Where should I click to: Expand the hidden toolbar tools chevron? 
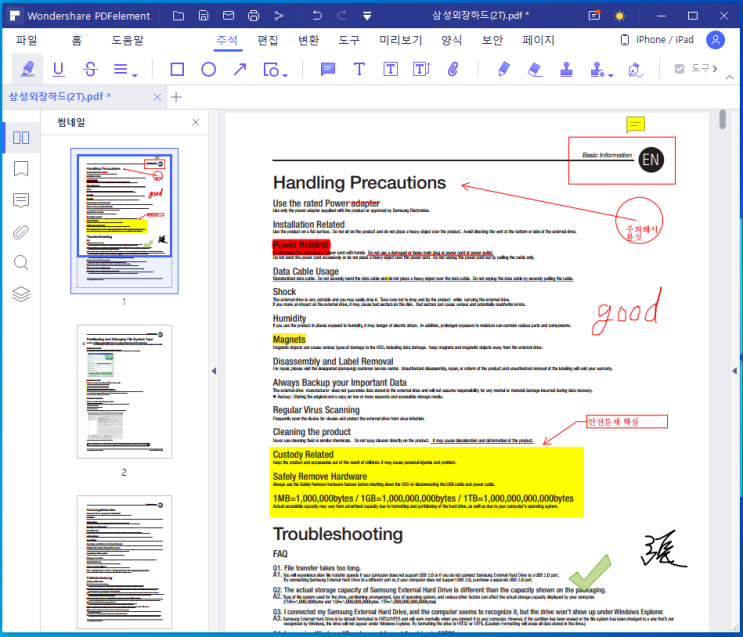pyautogui.click(x=715, y=69)
